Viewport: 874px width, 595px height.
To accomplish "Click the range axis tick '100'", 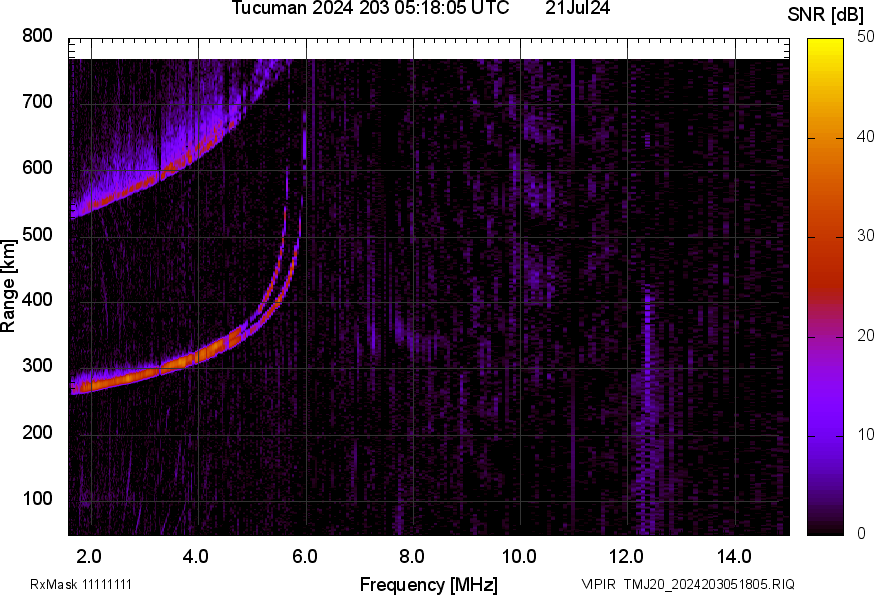I will [x=37, y=498].
